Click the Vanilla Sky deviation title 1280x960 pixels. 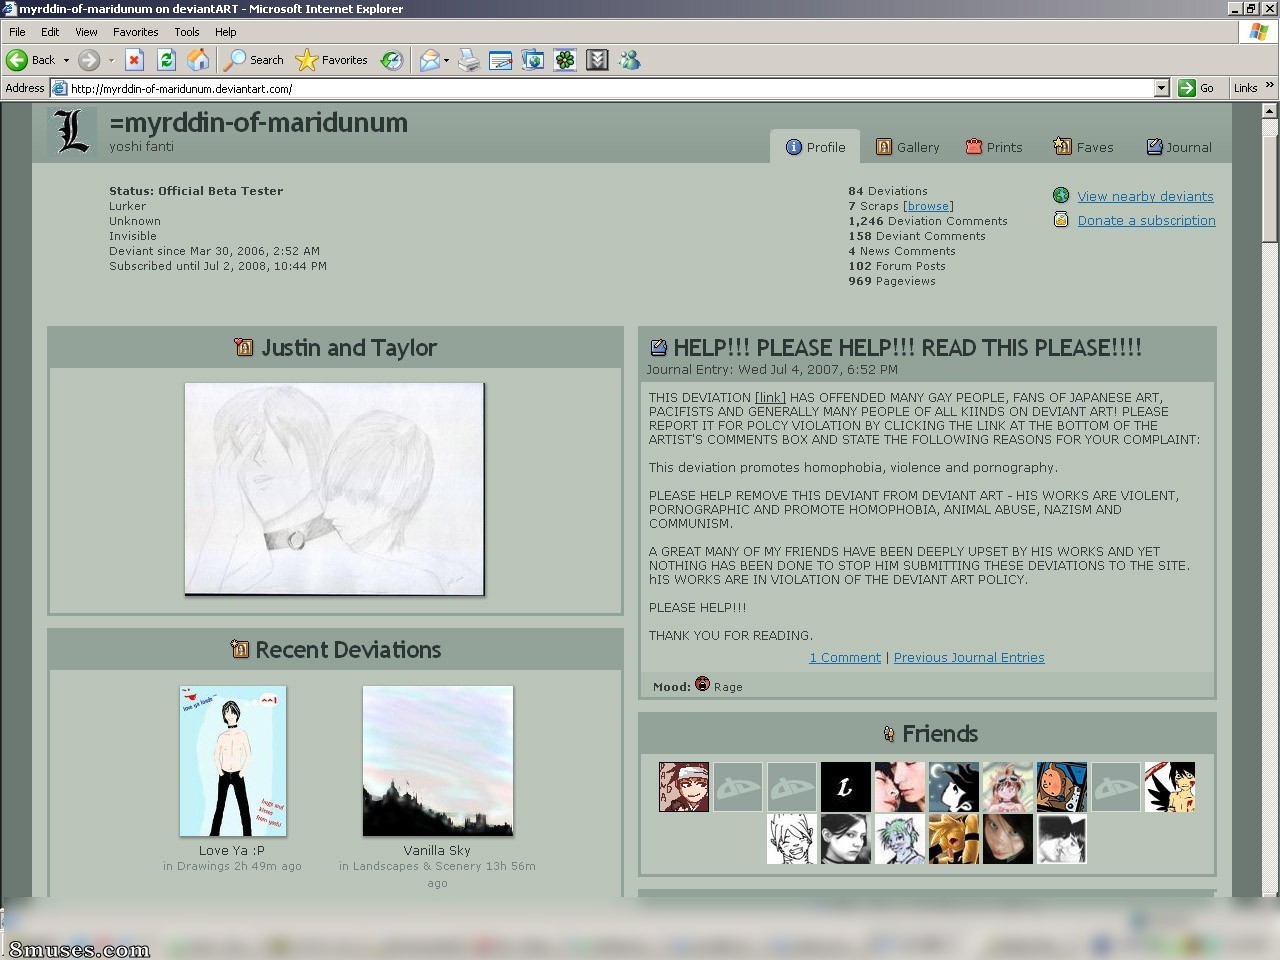(437, 851)
